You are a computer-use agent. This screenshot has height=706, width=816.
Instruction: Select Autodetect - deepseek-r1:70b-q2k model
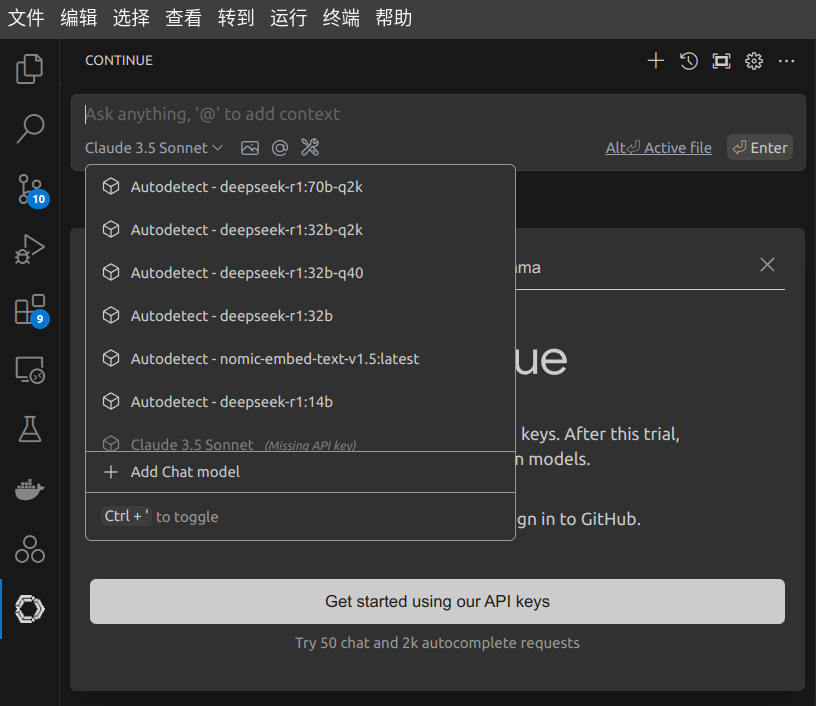click(x=300, y=187)
